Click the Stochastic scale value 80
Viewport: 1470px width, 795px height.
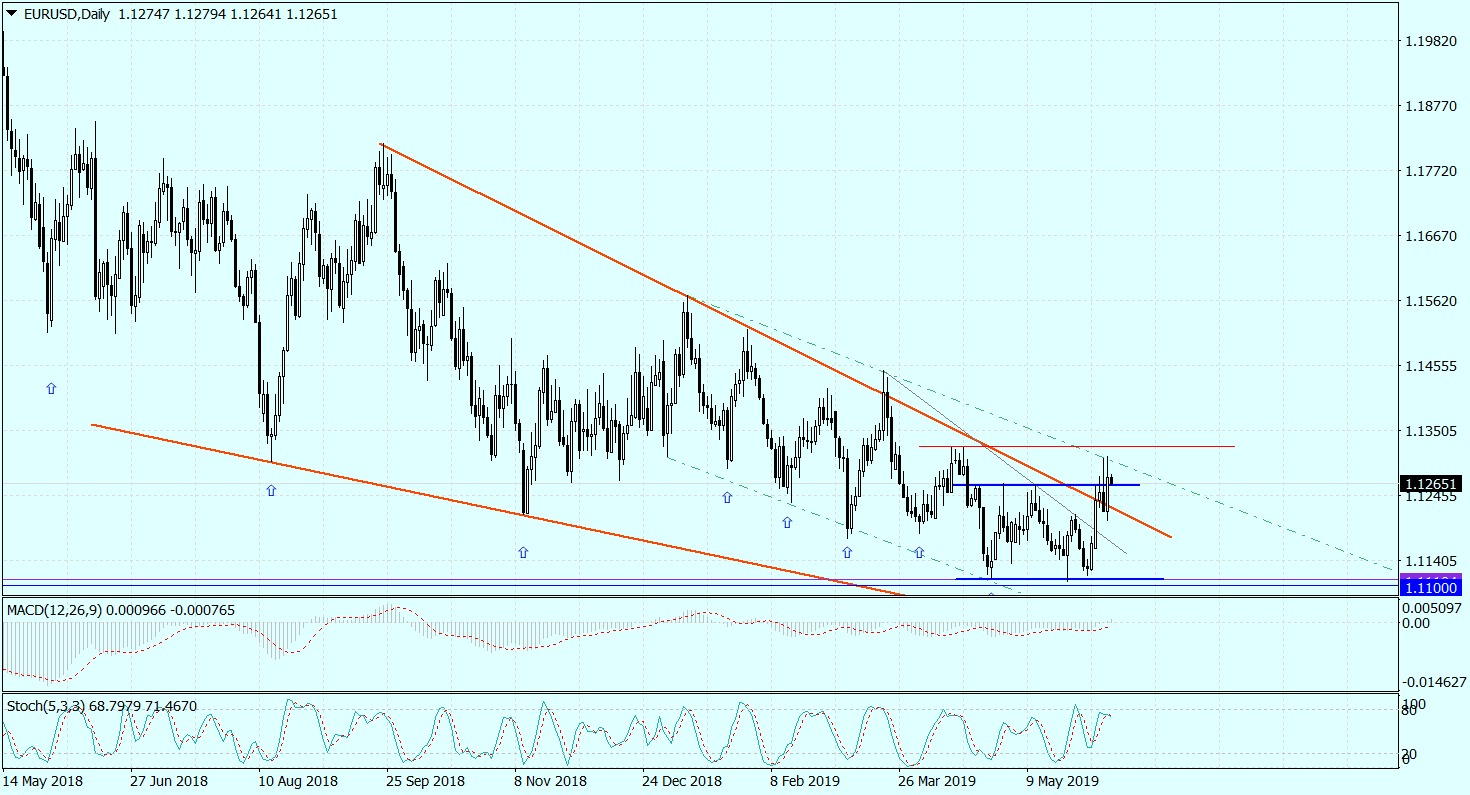pos(1411,711)
